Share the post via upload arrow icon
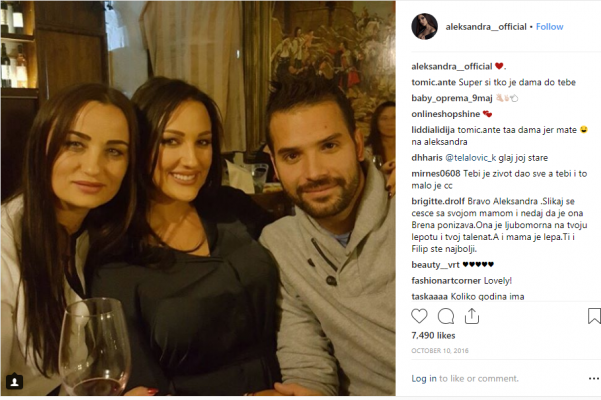This screenshot has width=601, height=400. point(472,316)
